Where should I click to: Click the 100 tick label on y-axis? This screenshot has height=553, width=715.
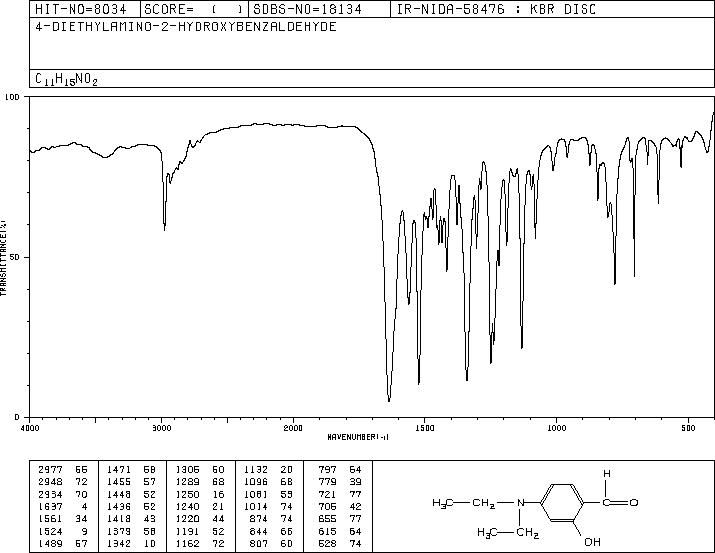(x=12, y=97)
